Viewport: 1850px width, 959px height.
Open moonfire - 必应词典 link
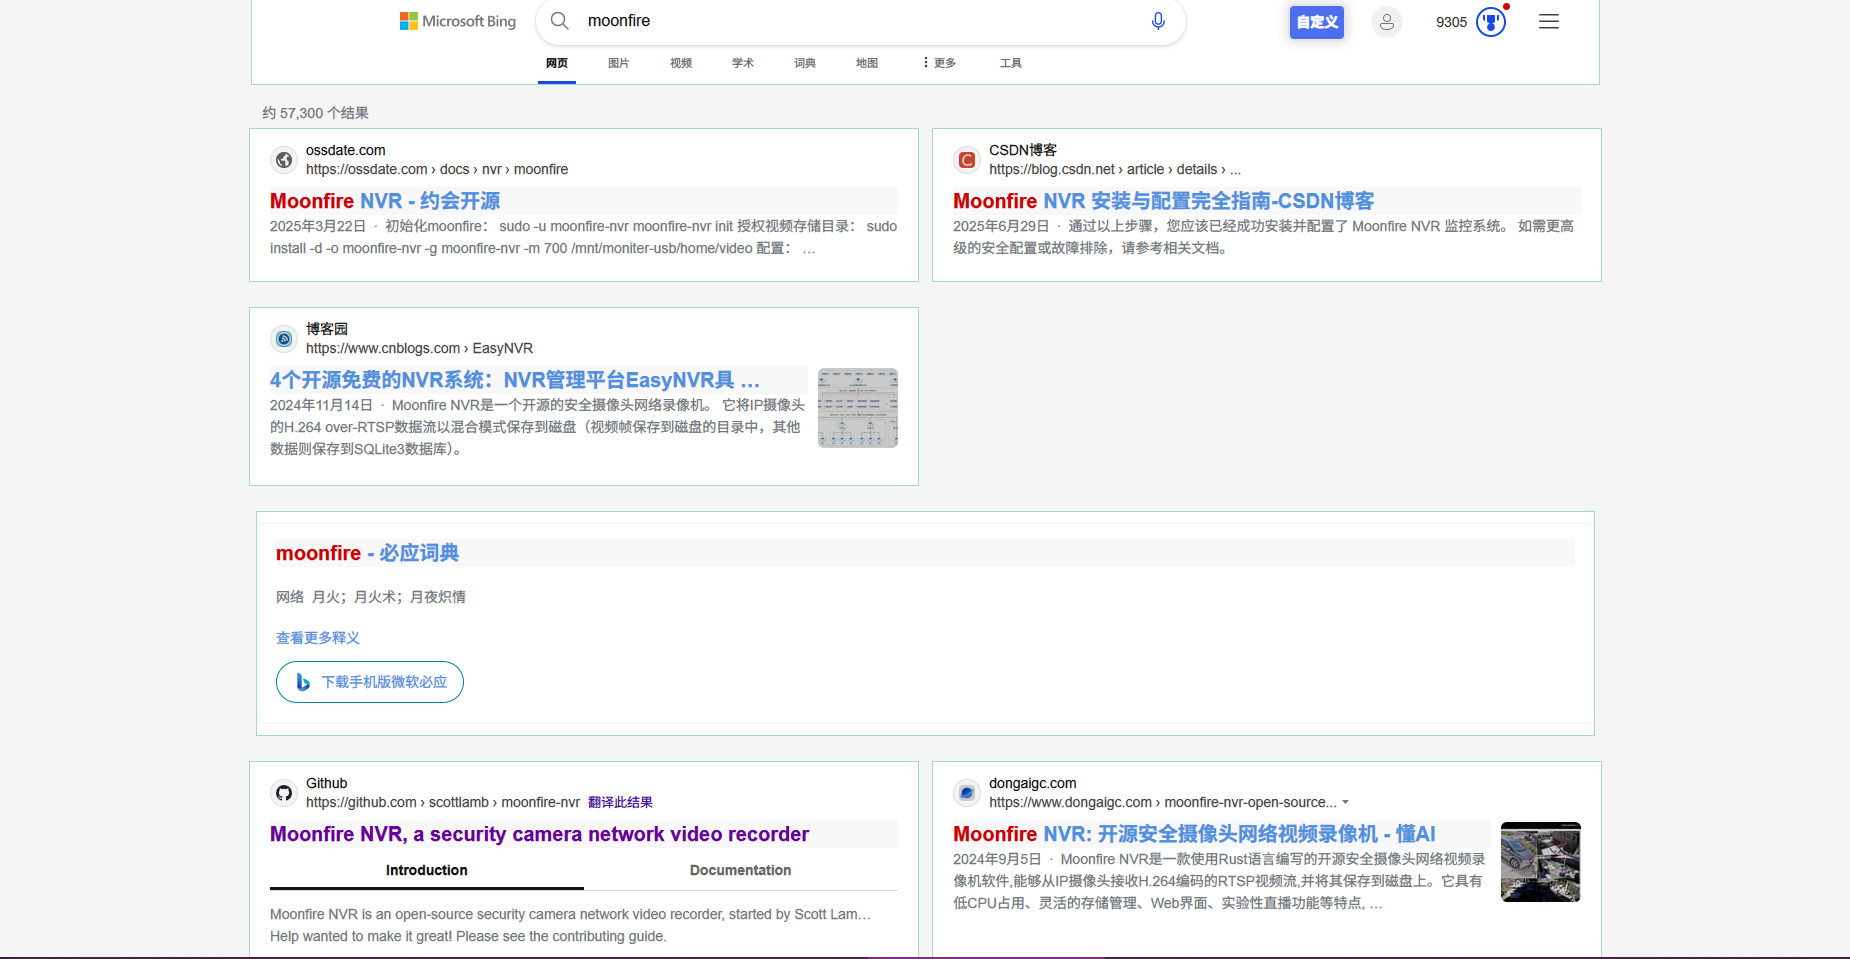coord(367,553)
